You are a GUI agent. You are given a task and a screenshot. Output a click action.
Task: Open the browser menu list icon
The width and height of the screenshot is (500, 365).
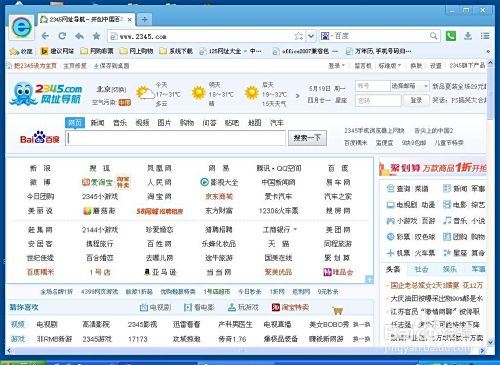(485, 36)
